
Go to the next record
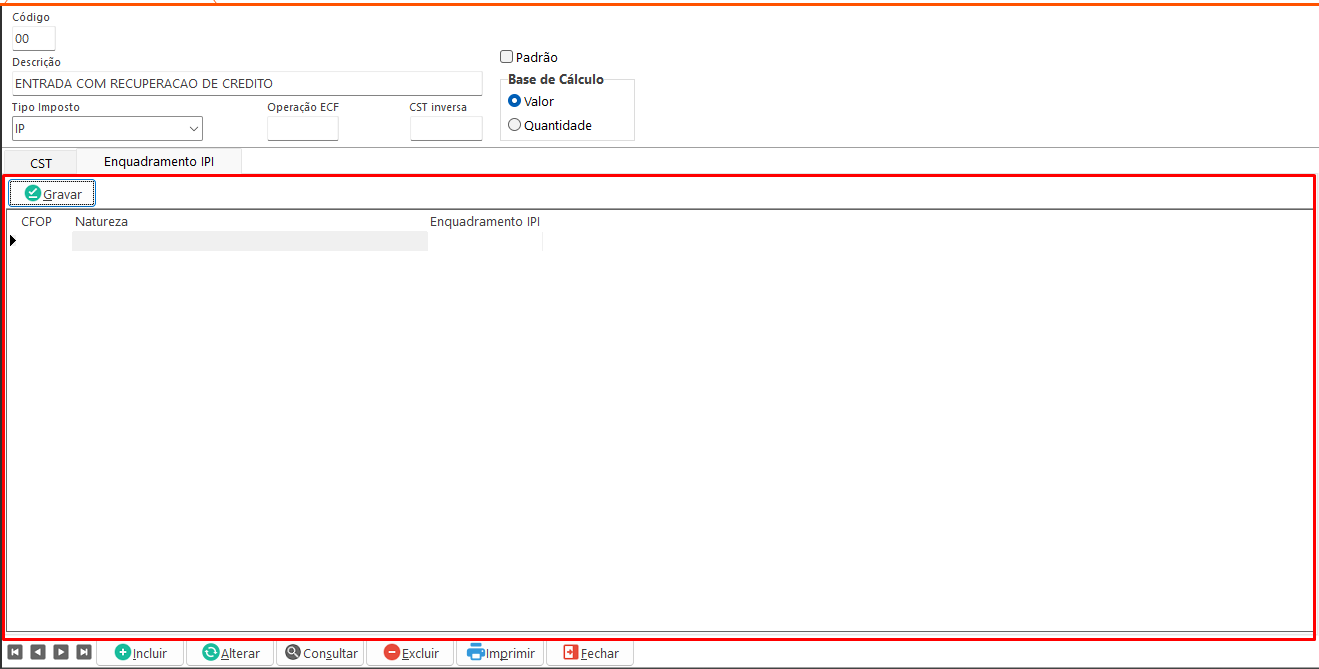click(x=61, y=652)
